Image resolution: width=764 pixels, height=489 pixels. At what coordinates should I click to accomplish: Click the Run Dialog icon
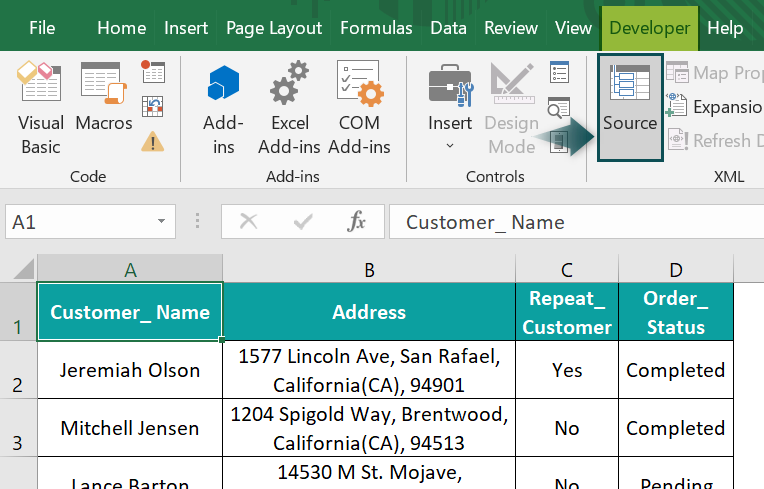point(559,142)
